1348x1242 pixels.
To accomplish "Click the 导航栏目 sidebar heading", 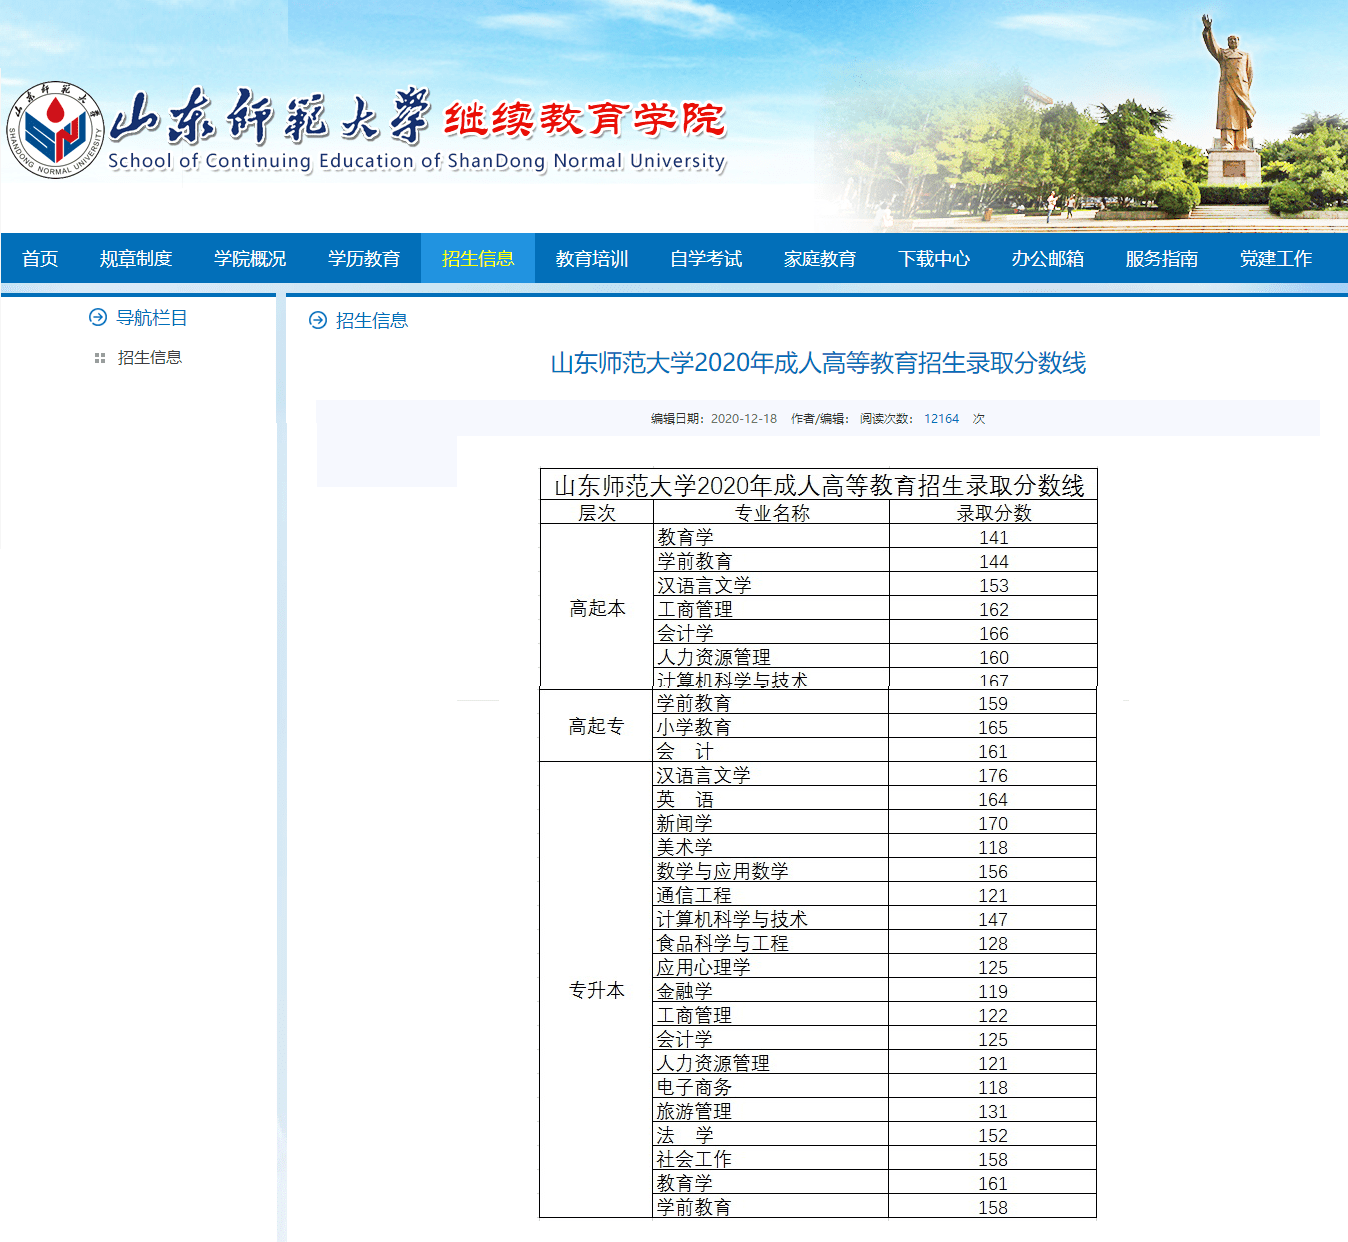I will tap(152, 318).
